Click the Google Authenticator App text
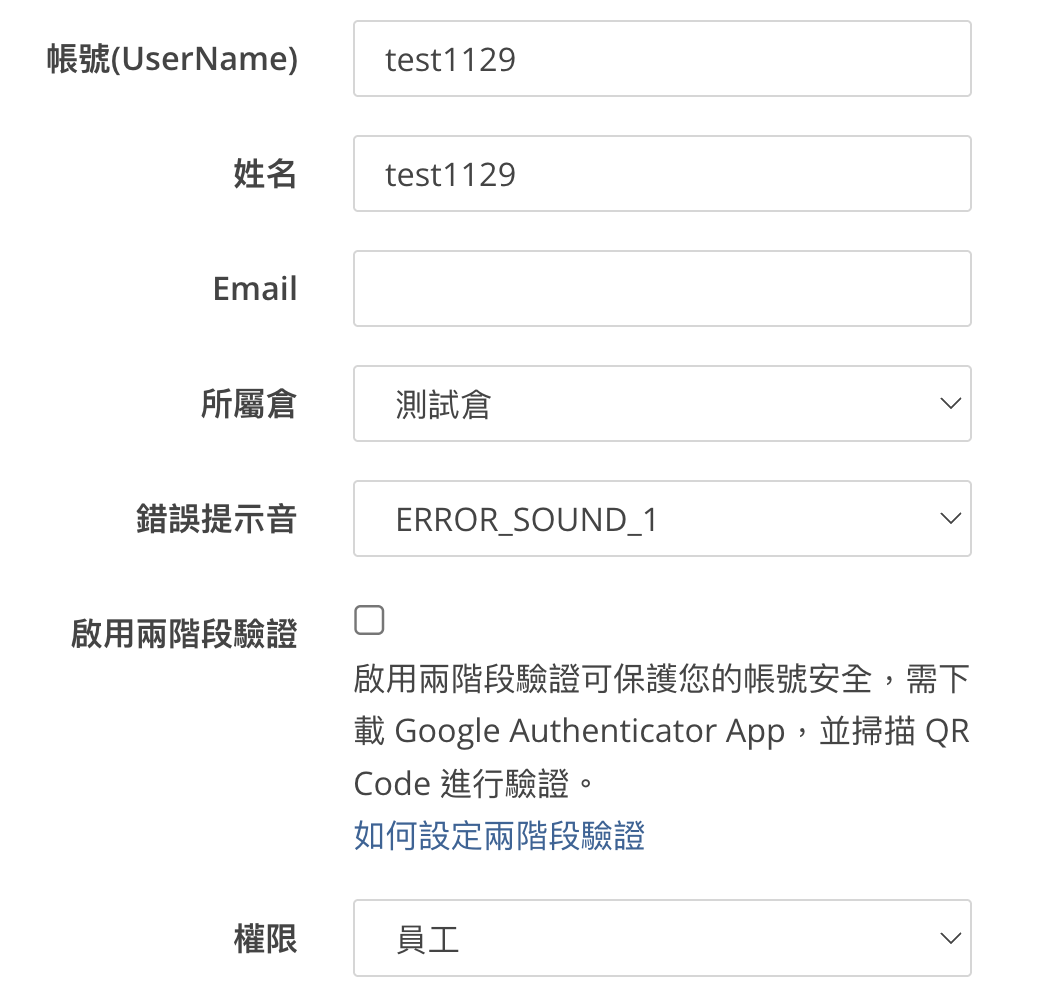 click(589, 732)
